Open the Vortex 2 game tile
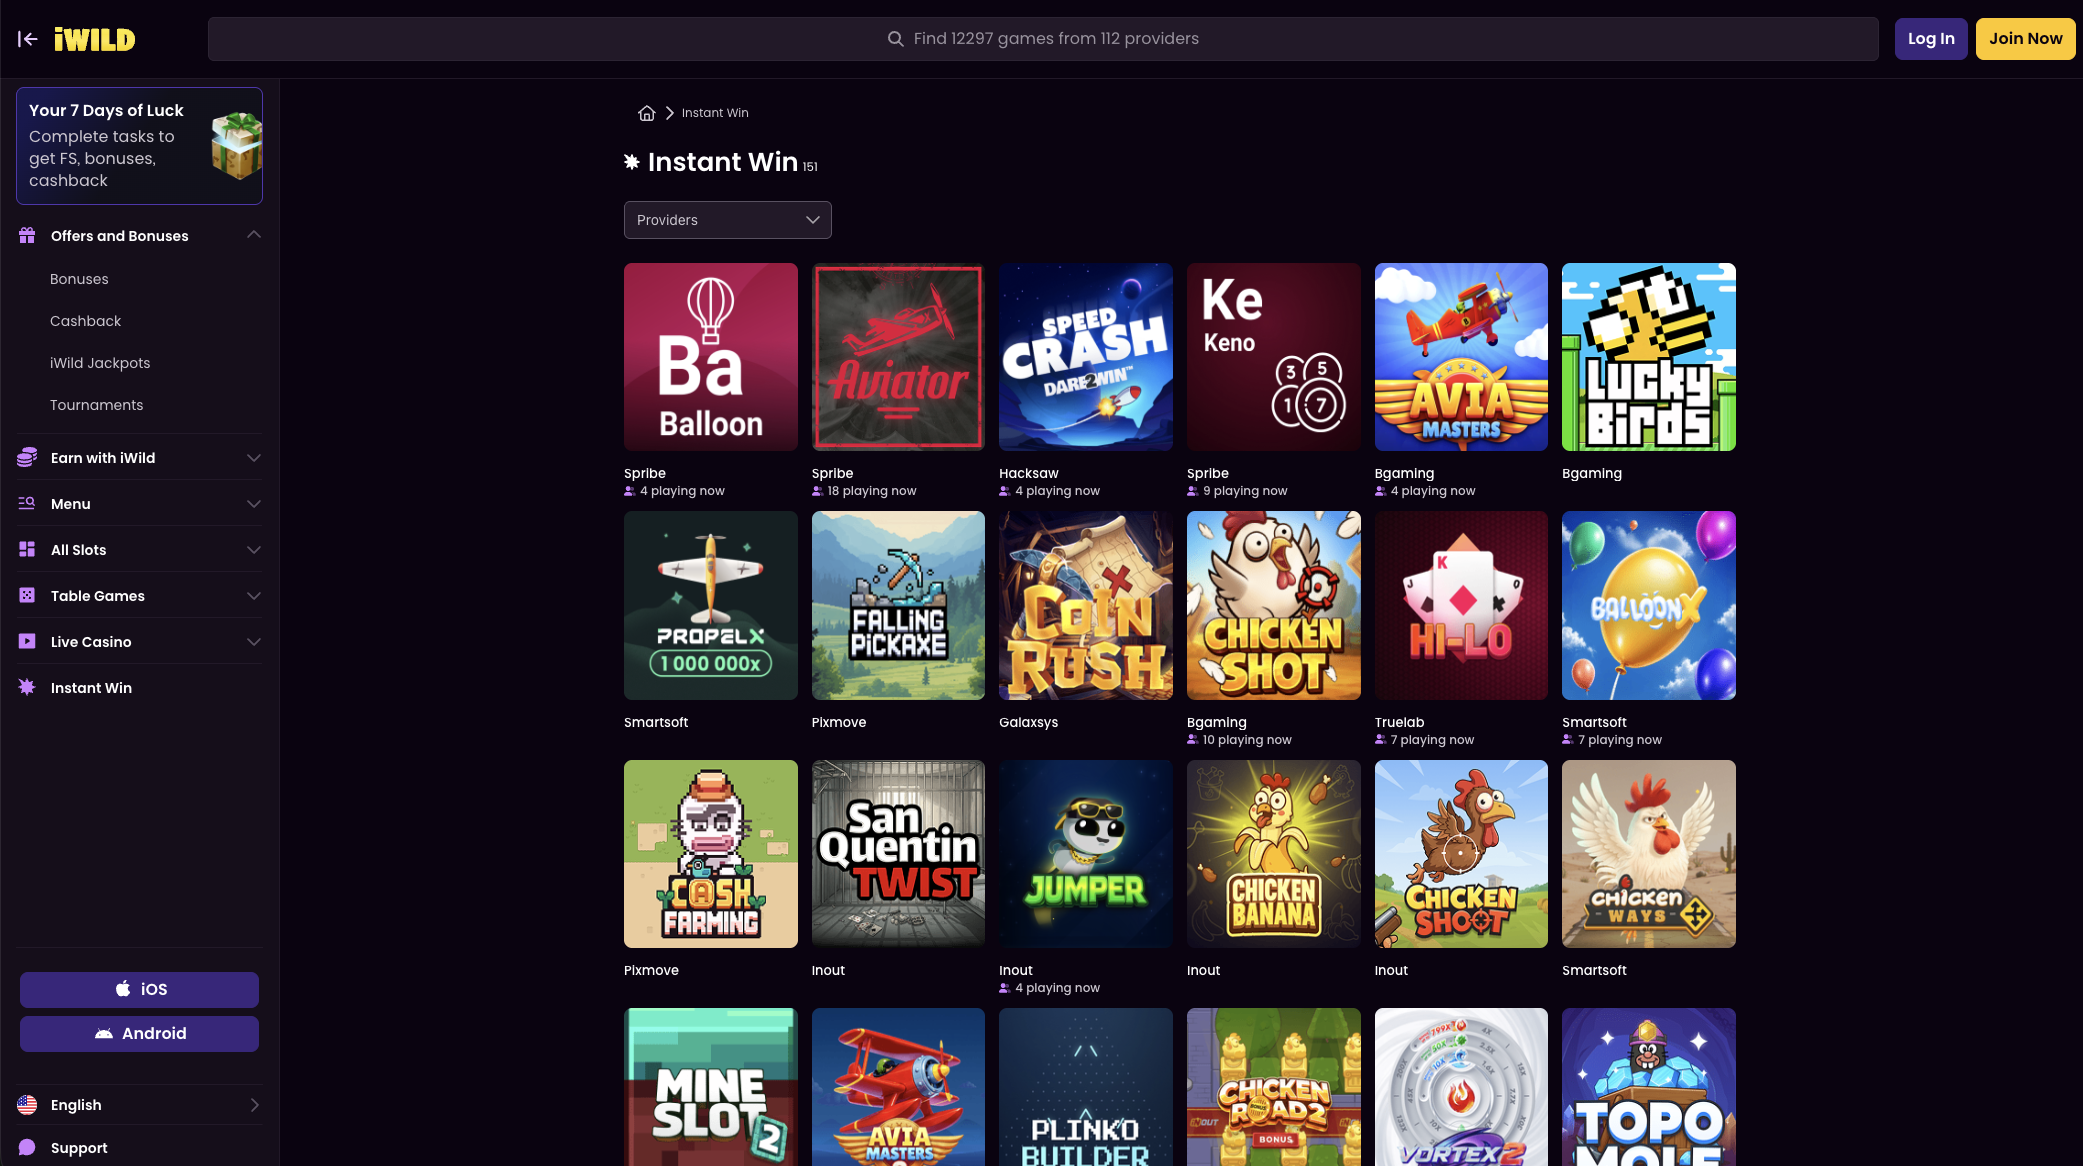2083x1166 pixels. coord(1461,1087)
